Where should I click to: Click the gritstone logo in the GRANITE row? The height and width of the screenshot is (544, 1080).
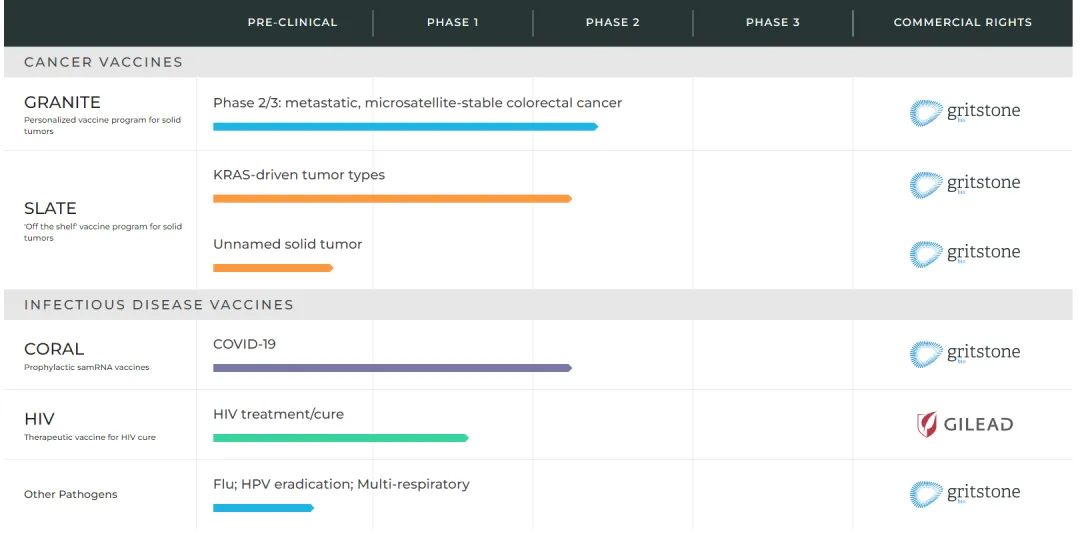pyautogui.click(x=964, y=112)
